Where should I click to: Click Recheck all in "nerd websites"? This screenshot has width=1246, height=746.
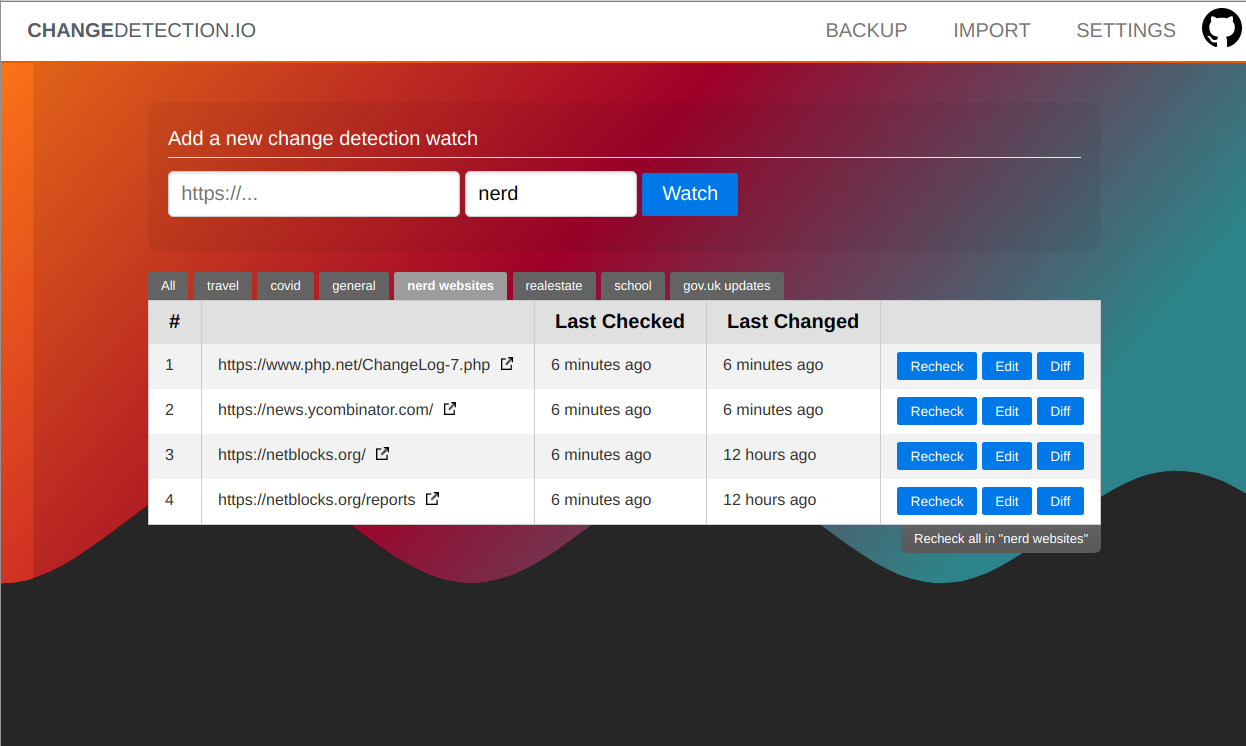tap(1000, 539)
